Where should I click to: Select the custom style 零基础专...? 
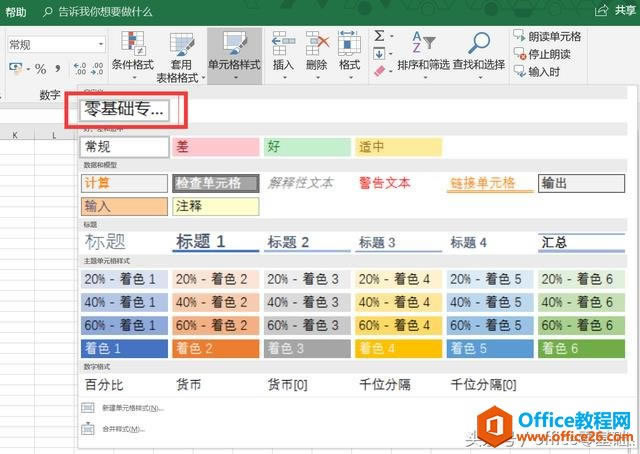tap(124, 109)
